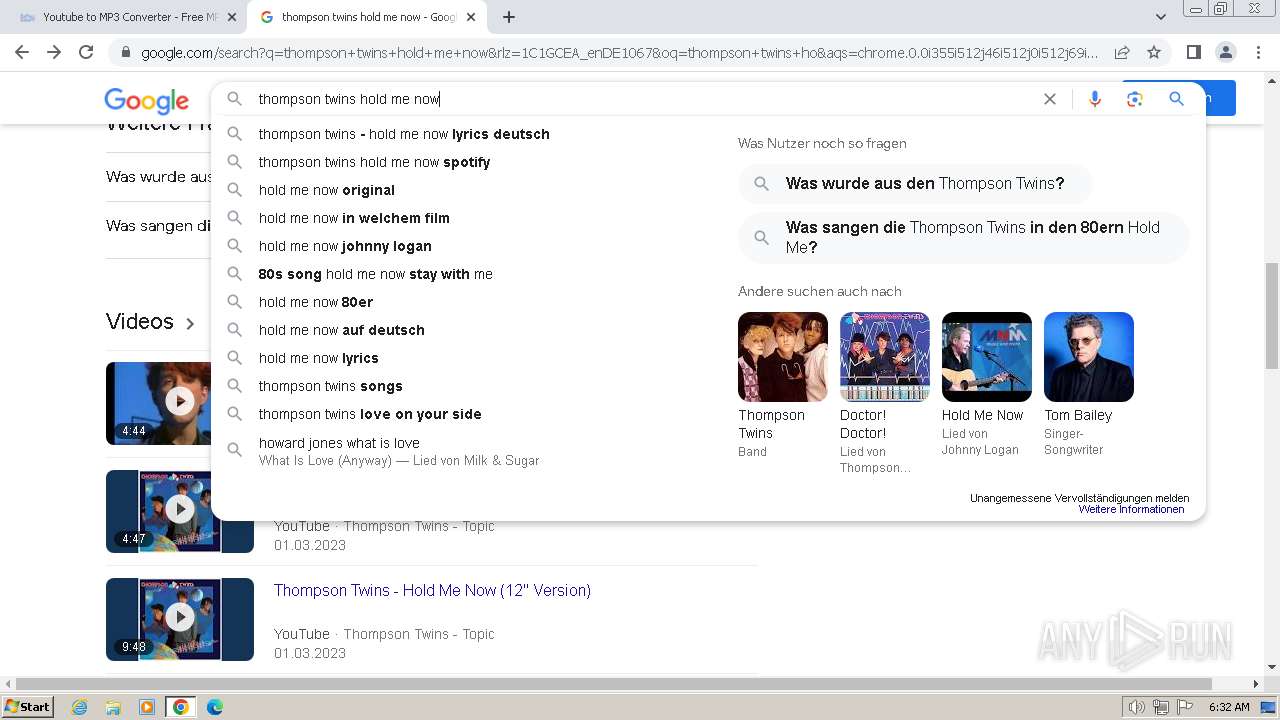Share this page via address bar icon
This screenshot has height=720, width=1280.
[x=1122, y=52]
